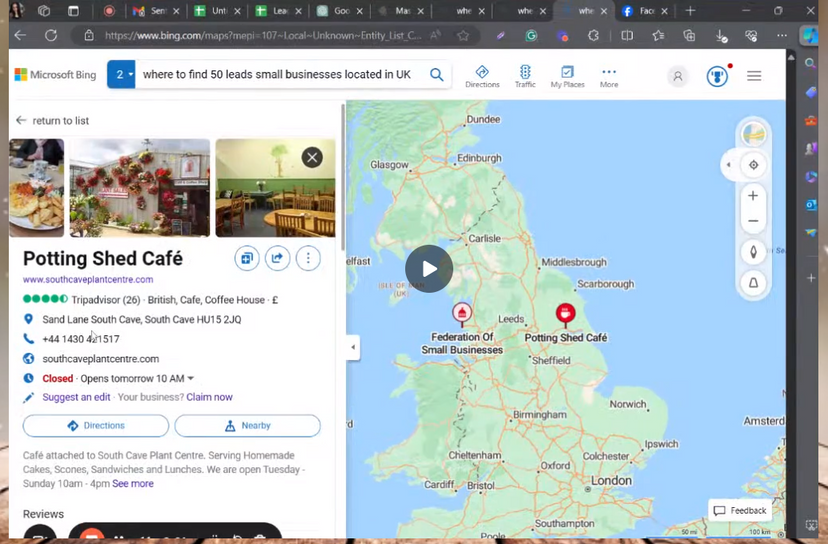Zoom in the map with plus button
Screen dimensions: 828x544
[x=753, y=196]
